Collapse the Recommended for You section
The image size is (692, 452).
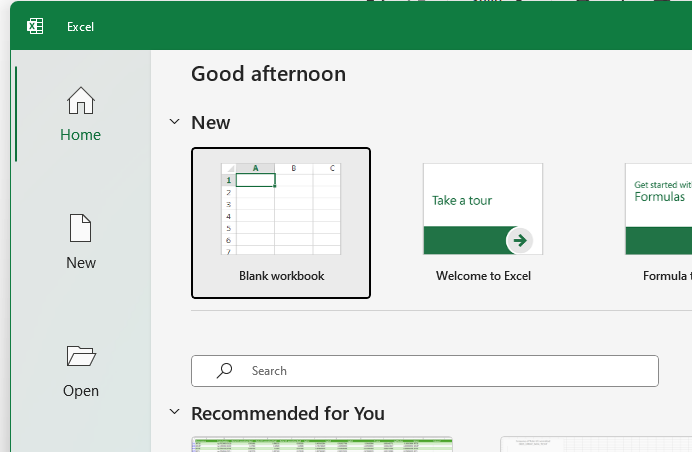[x=175, y=412]
